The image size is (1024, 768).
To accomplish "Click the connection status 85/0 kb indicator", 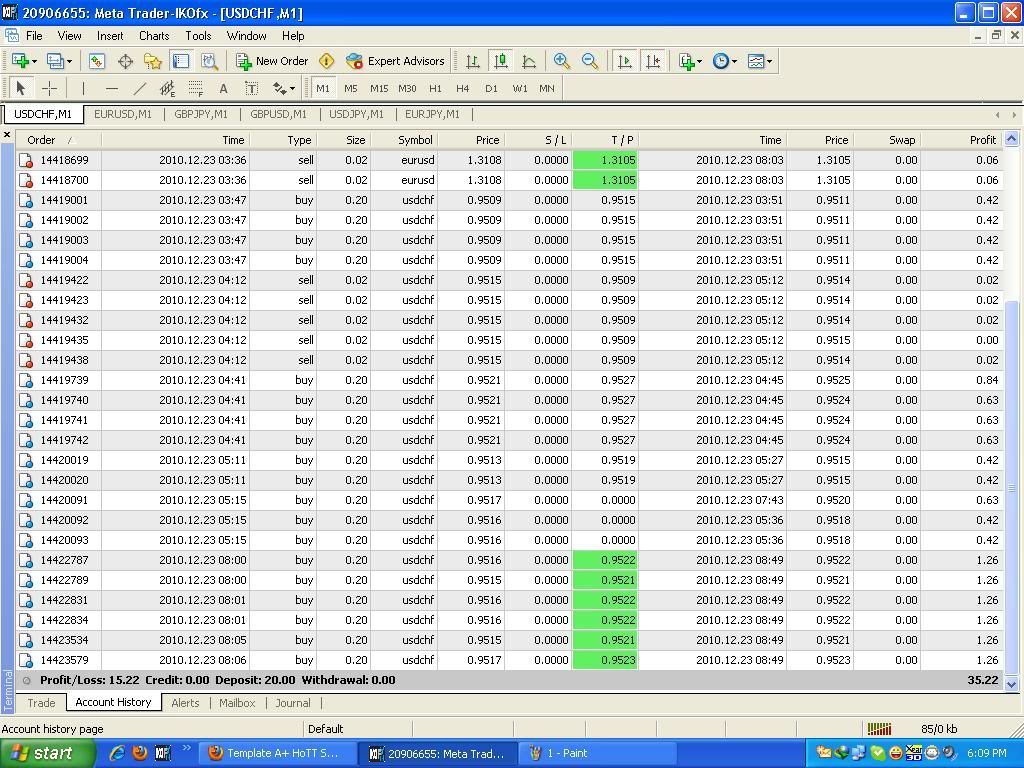I will (x=913, y=729).
